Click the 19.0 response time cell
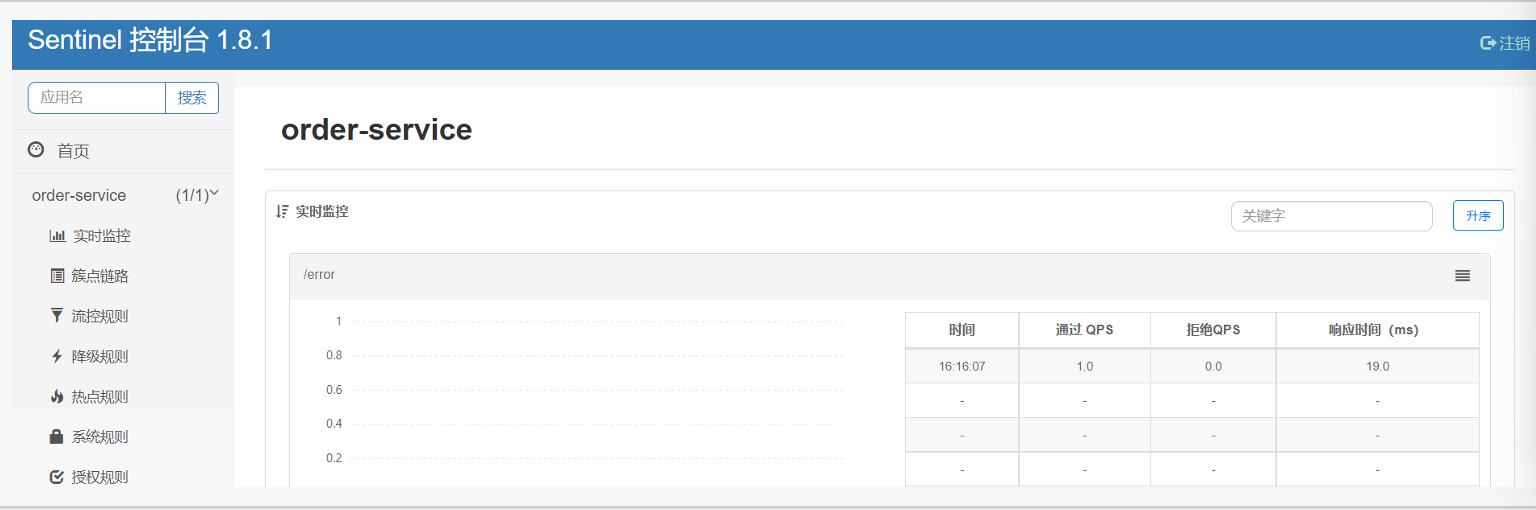 [1377, 366]
